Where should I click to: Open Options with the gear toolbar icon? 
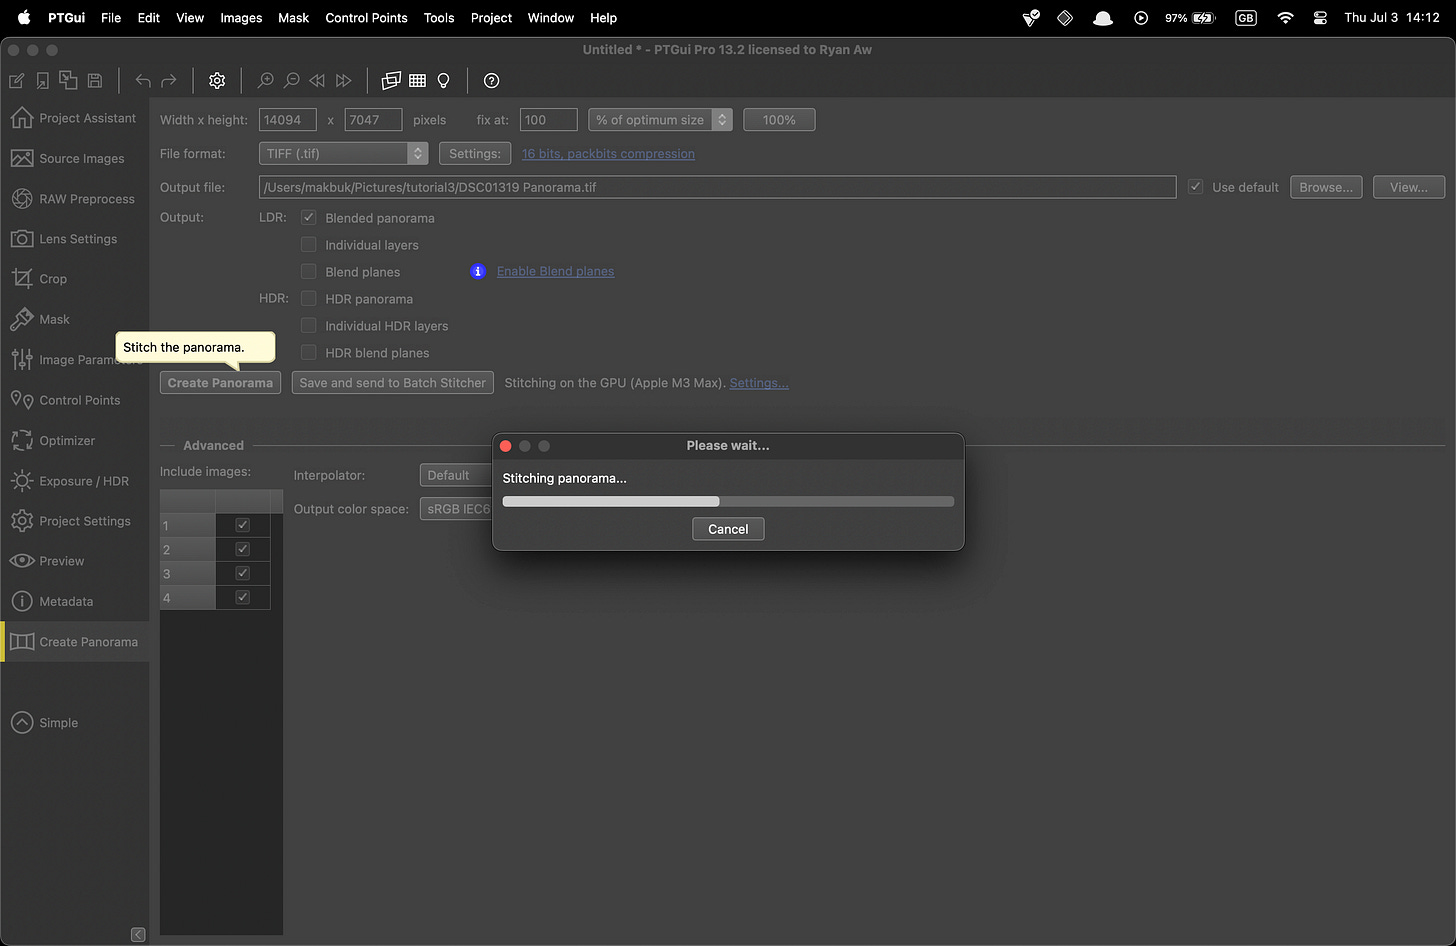tap(217, 81)
